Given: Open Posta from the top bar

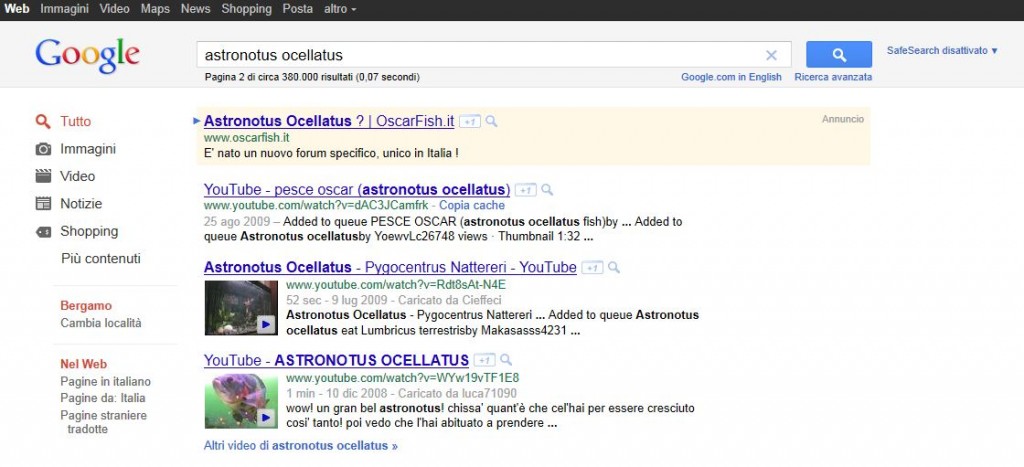Looking at the screenshot, I should point(297,9).
